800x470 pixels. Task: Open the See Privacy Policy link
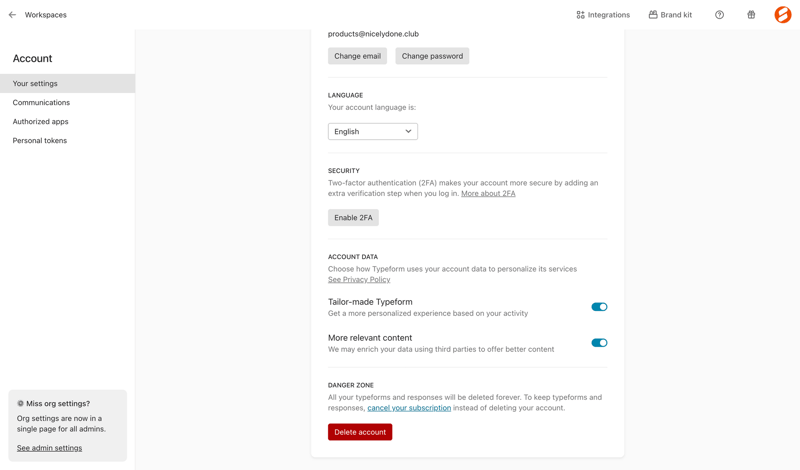pos(359,280)
